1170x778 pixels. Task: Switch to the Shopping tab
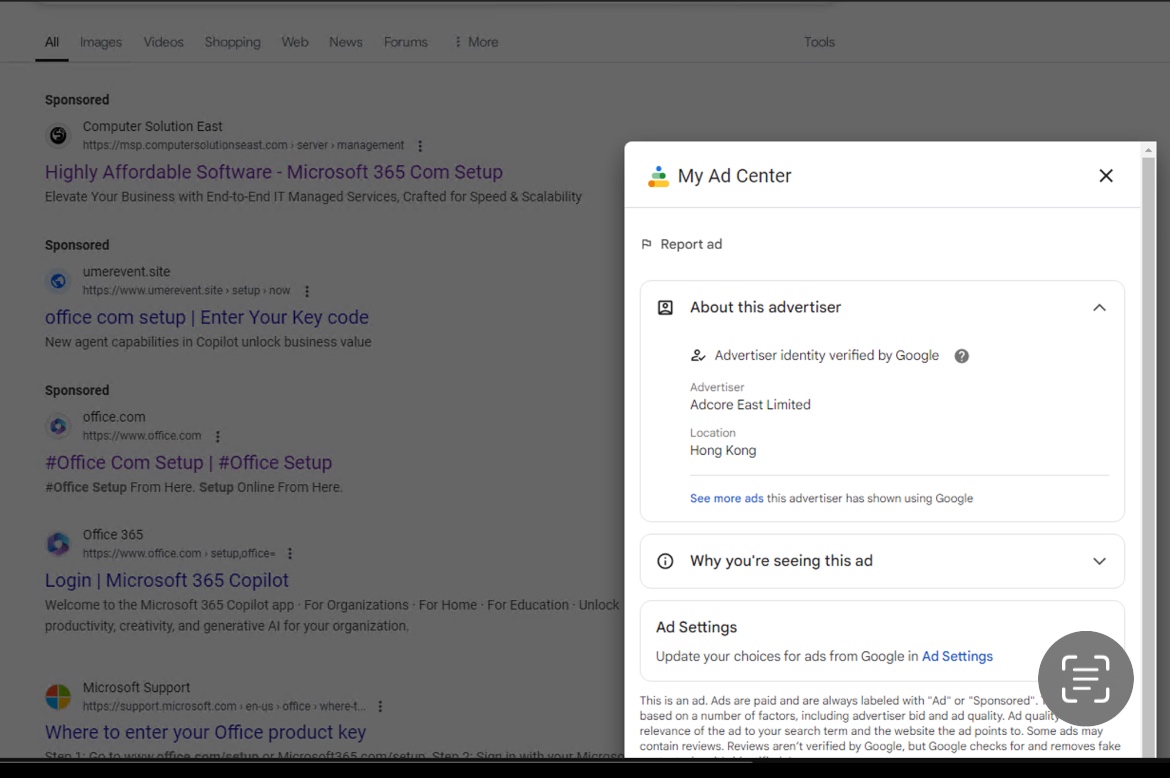click(232, 42)
